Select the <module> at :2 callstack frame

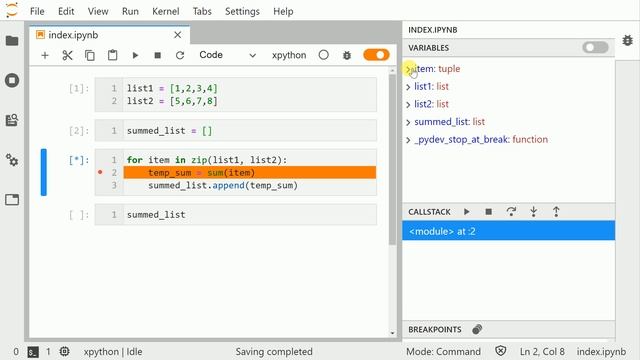point(508,231)
